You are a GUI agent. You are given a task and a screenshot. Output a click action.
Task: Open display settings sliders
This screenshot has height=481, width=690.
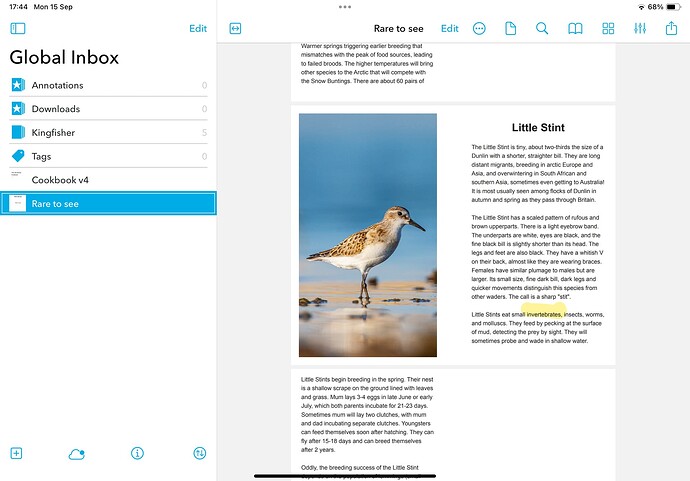(x=640, y=29)
